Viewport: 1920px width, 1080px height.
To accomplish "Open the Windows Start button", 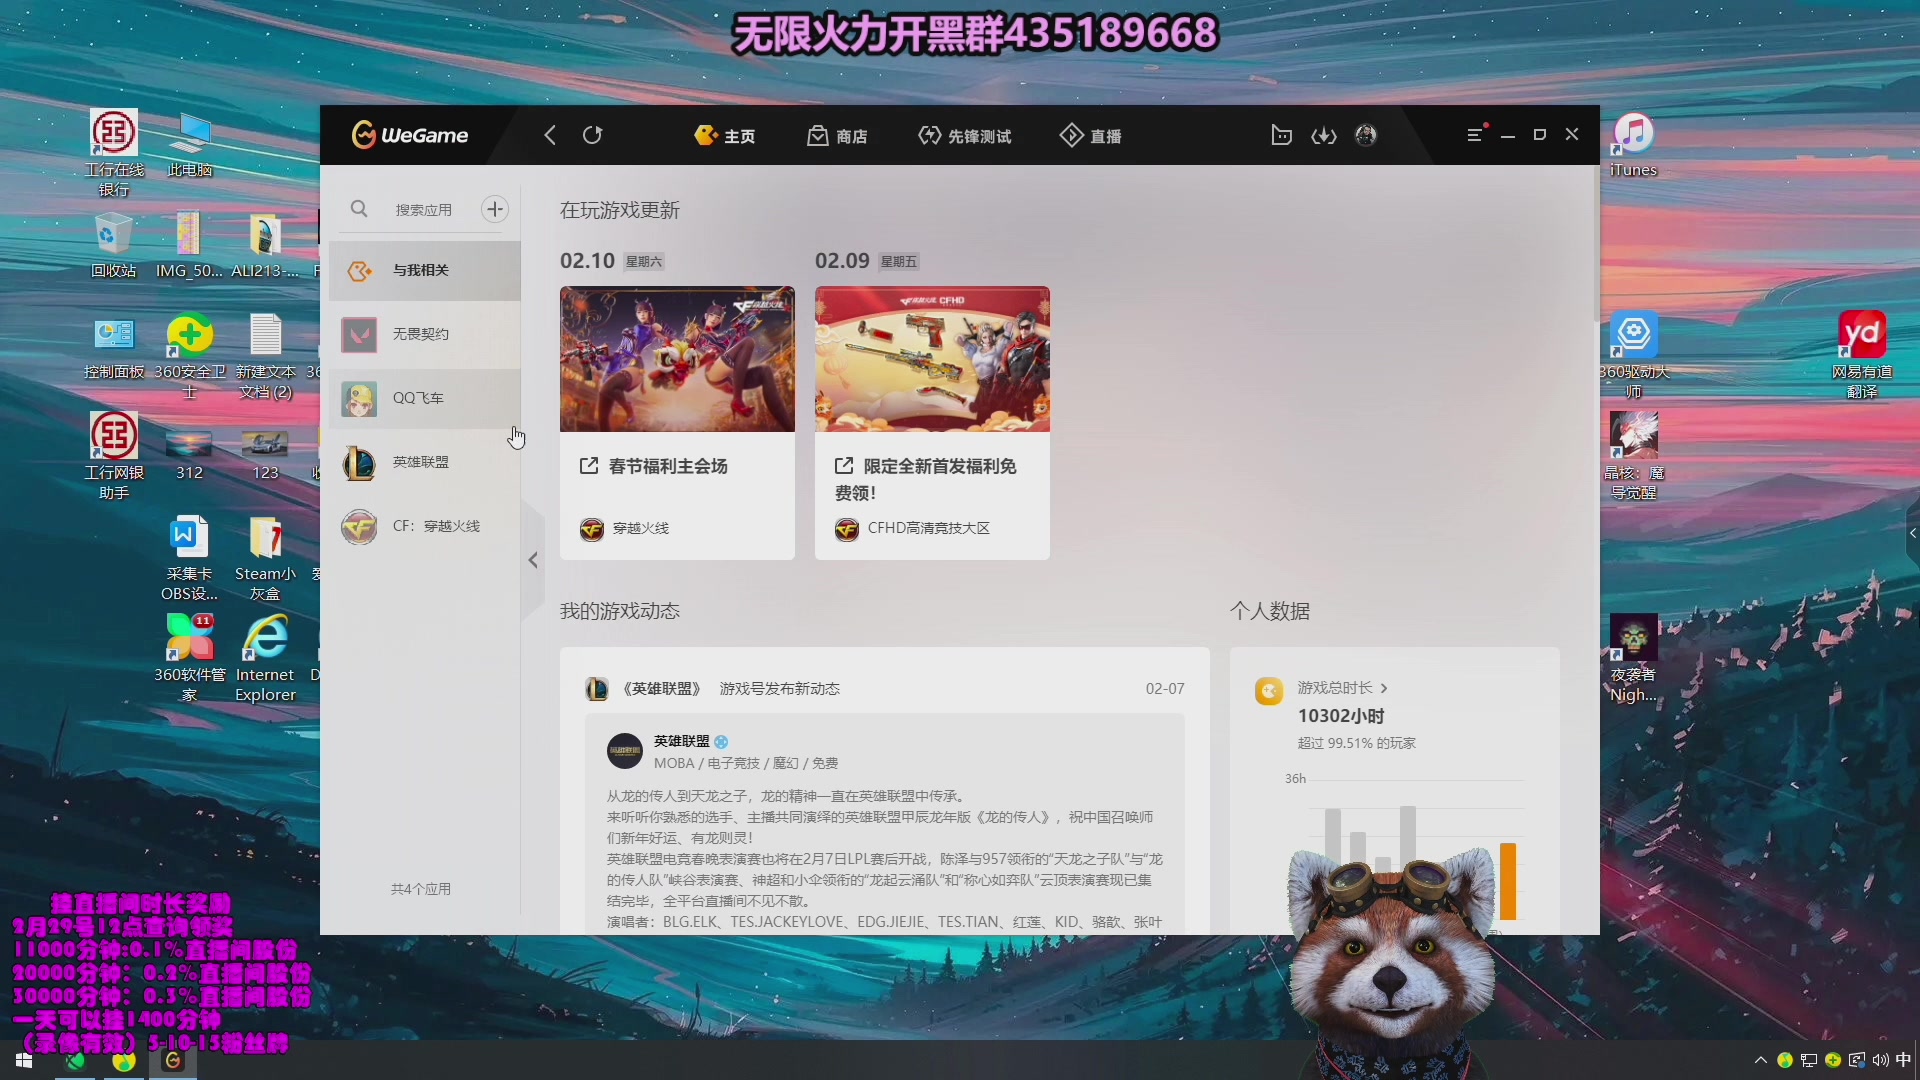I will tap(24, 1061).
